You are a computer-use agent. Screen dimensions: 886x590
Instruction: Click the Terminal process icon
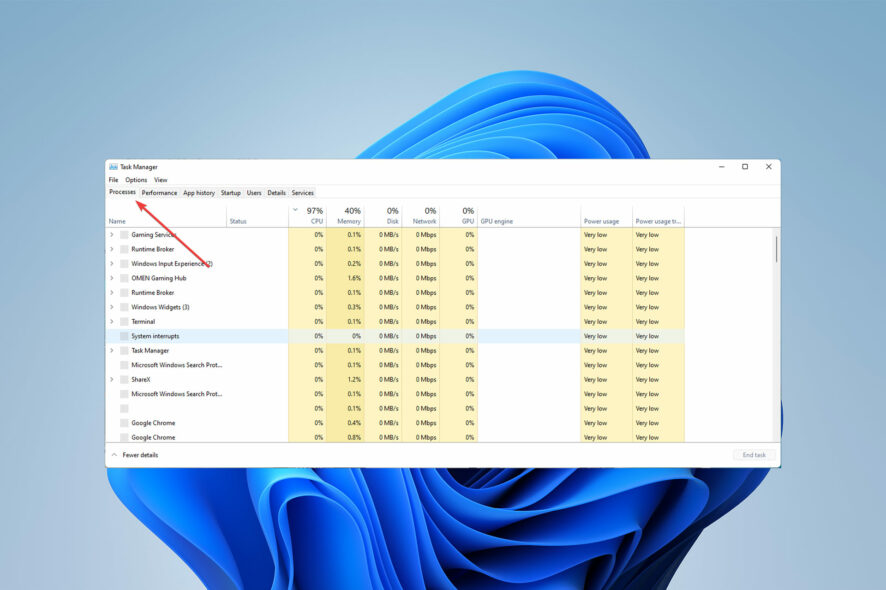pyautogui.click(x=124, y=322)
